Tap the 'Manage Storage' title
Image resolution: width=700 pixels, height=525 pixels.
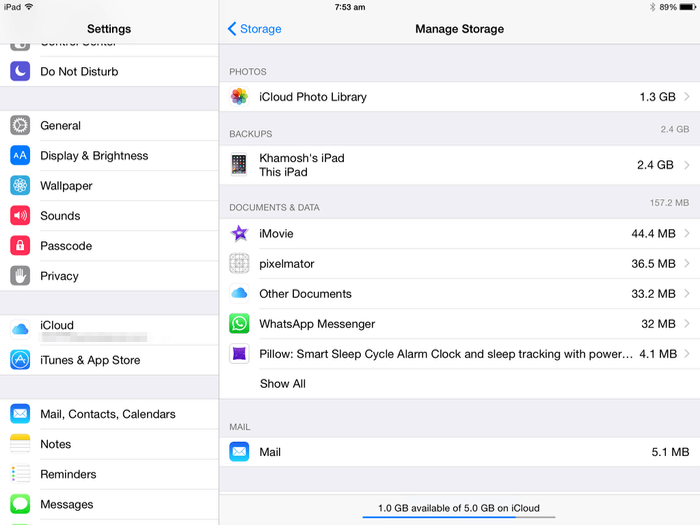pos(459,29)
